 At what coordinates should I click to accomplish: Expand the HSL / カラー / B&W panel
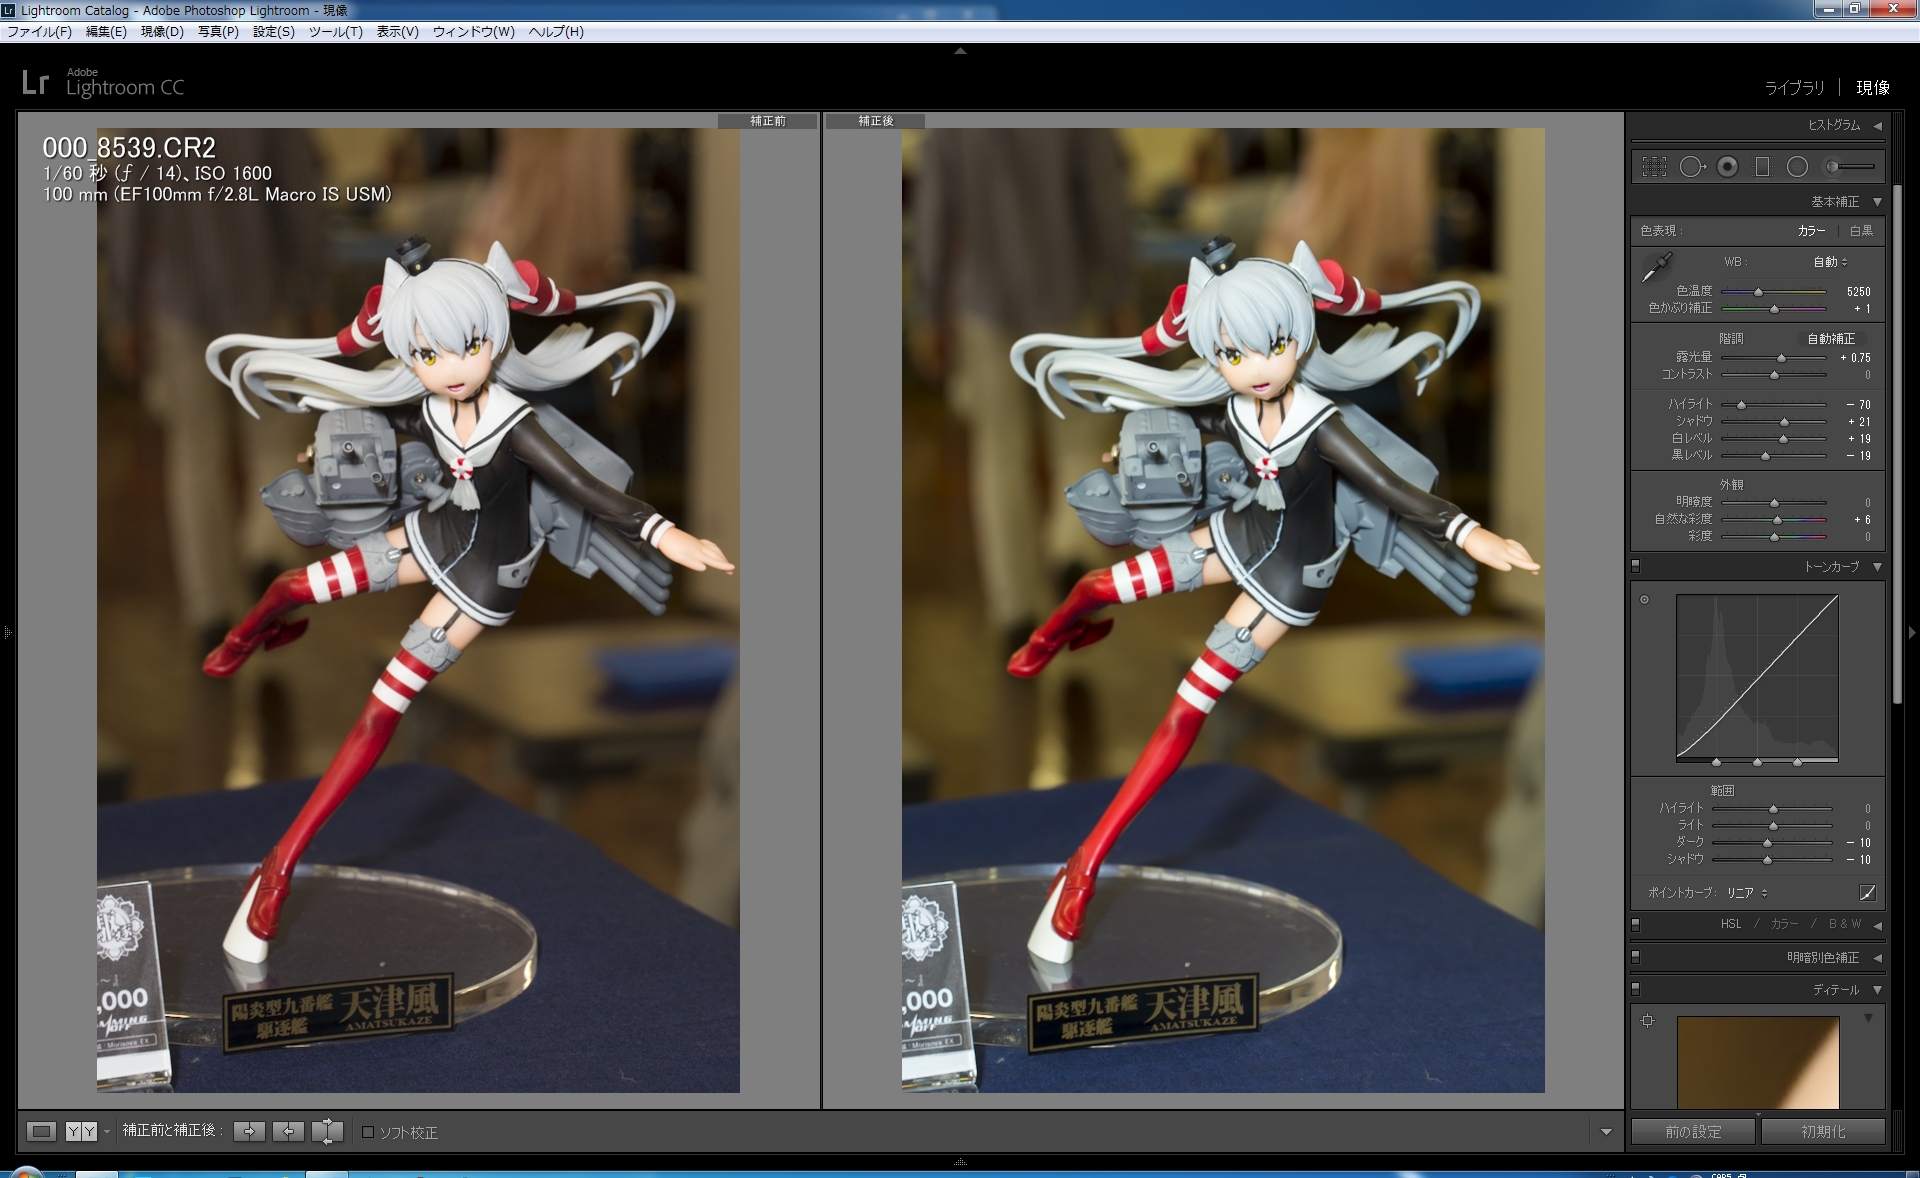pyautogui.click(x=1878, y=925)
